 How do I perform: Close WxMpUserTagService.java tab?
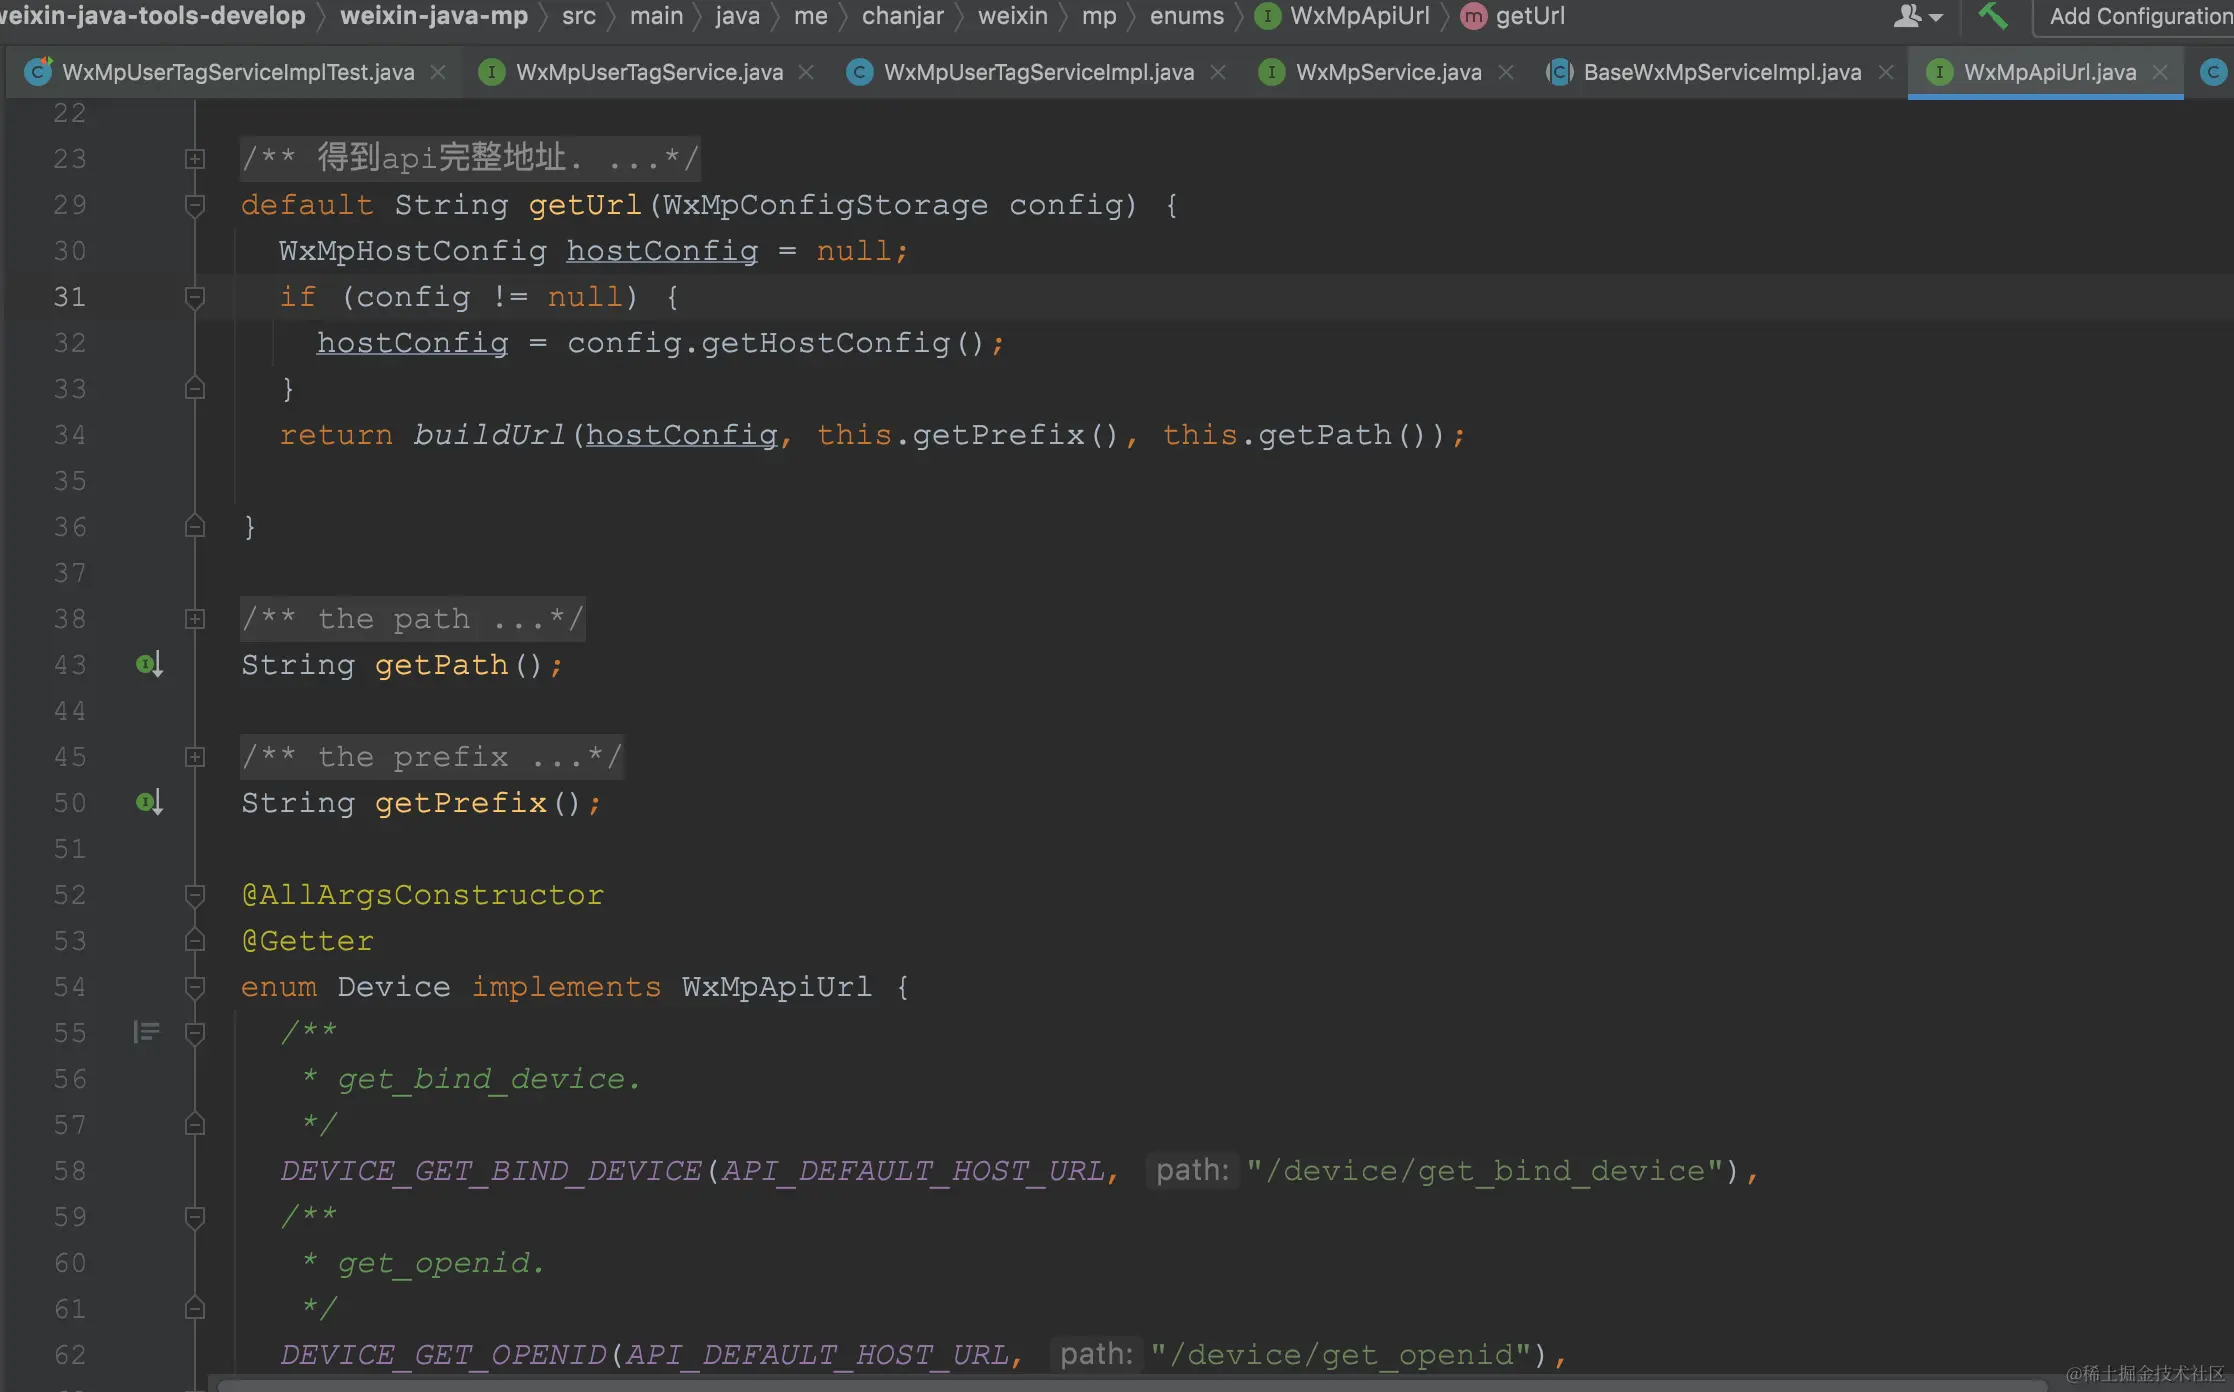[806, 72]
